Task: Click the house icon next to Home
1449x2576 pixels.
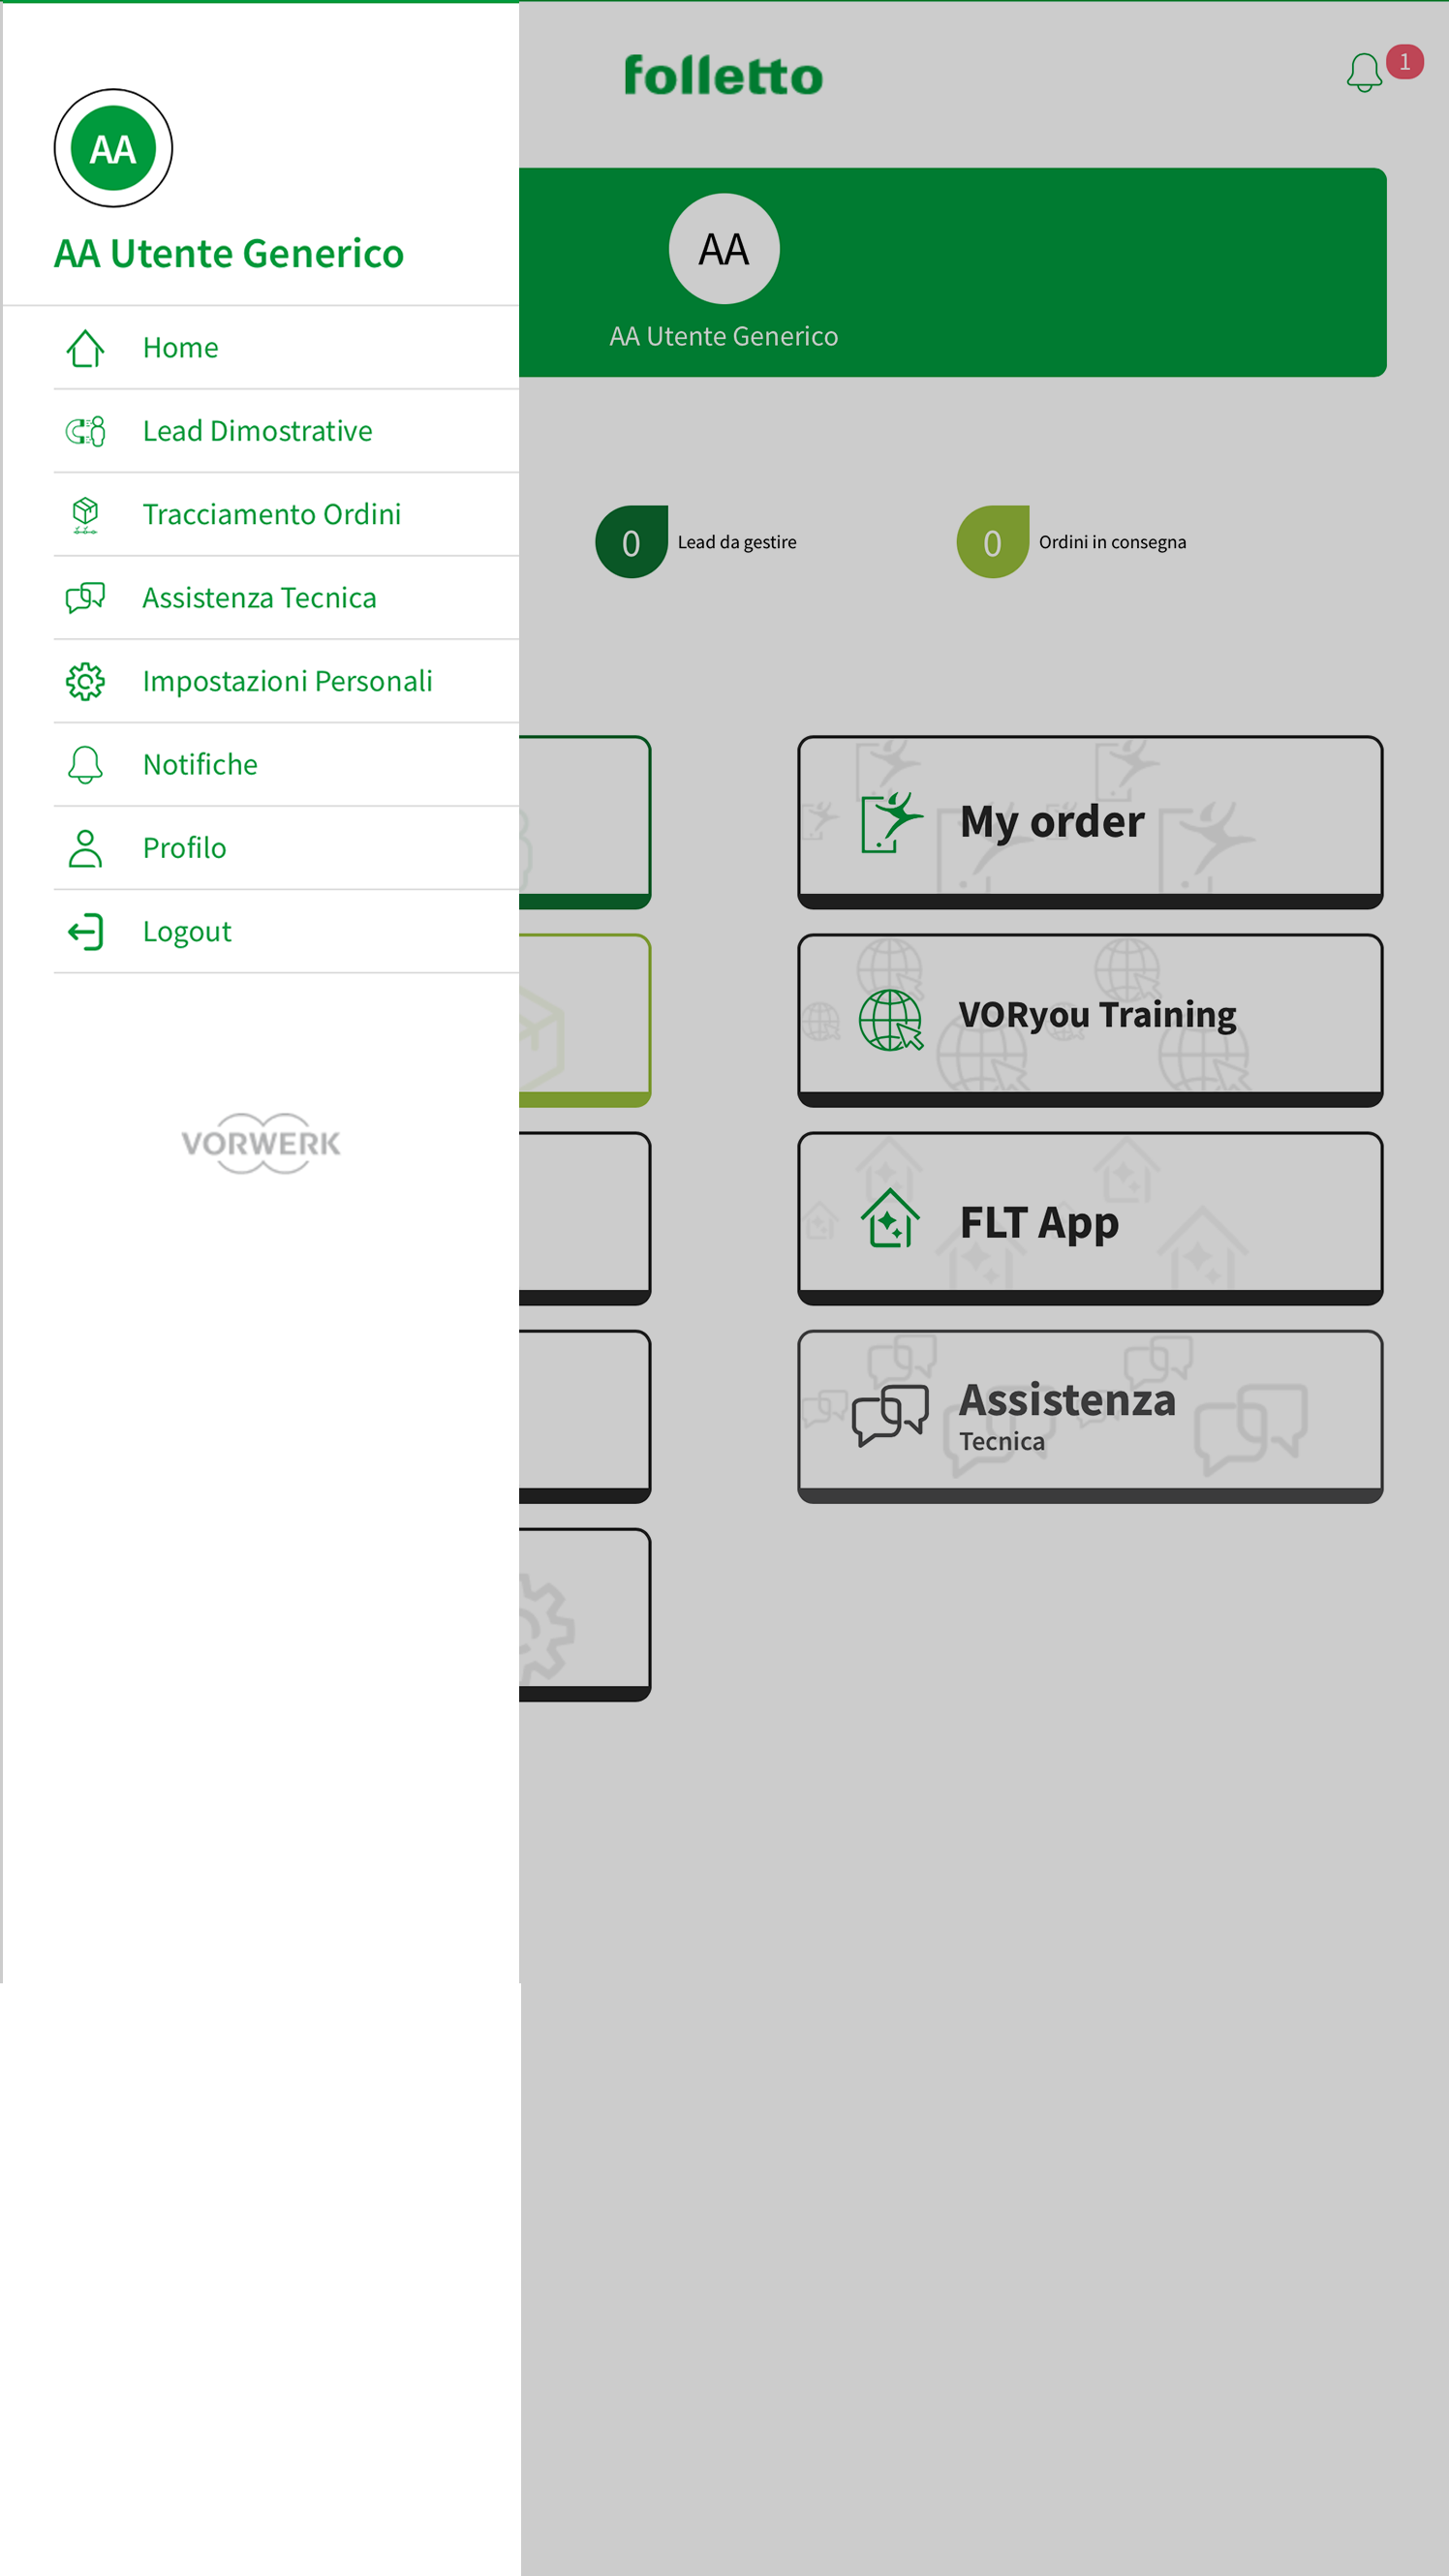Action: pos(85,348)
